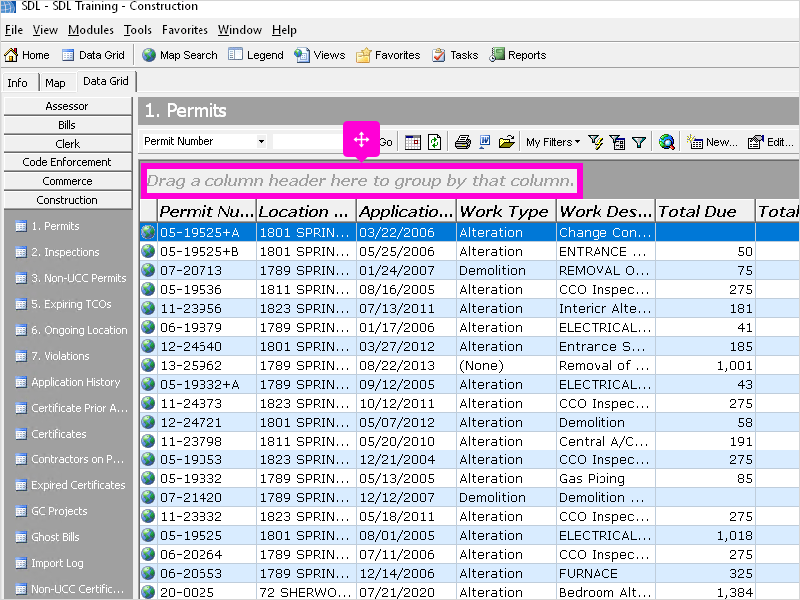Open the Modules menu
800x600 pixels.
coord(91,30)
